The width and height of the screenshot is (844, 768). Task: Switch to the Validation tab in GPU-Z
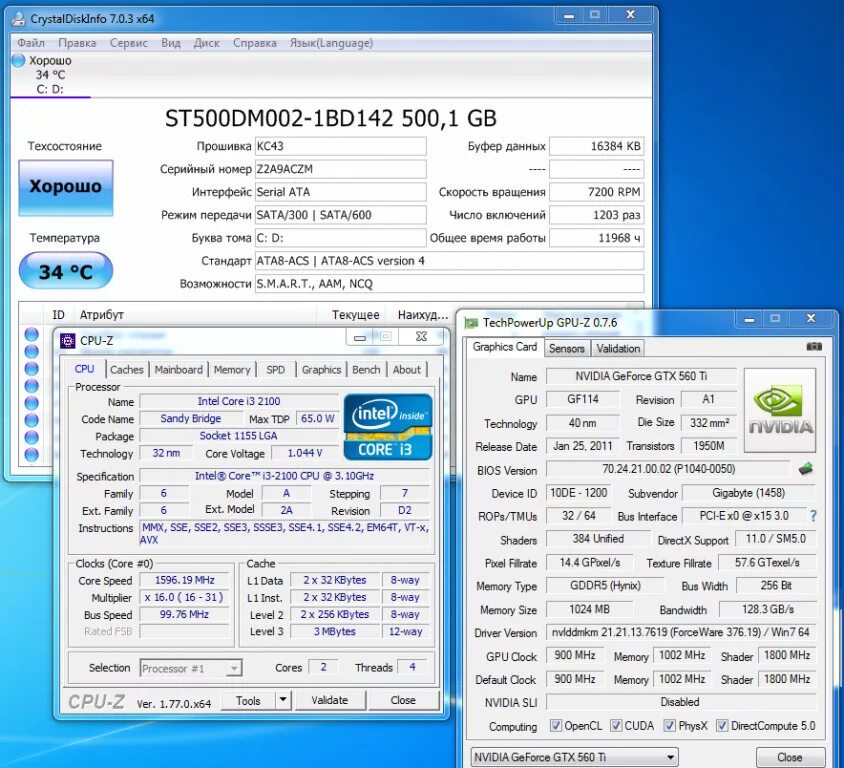pyautogui.click(x=618, y=348)
